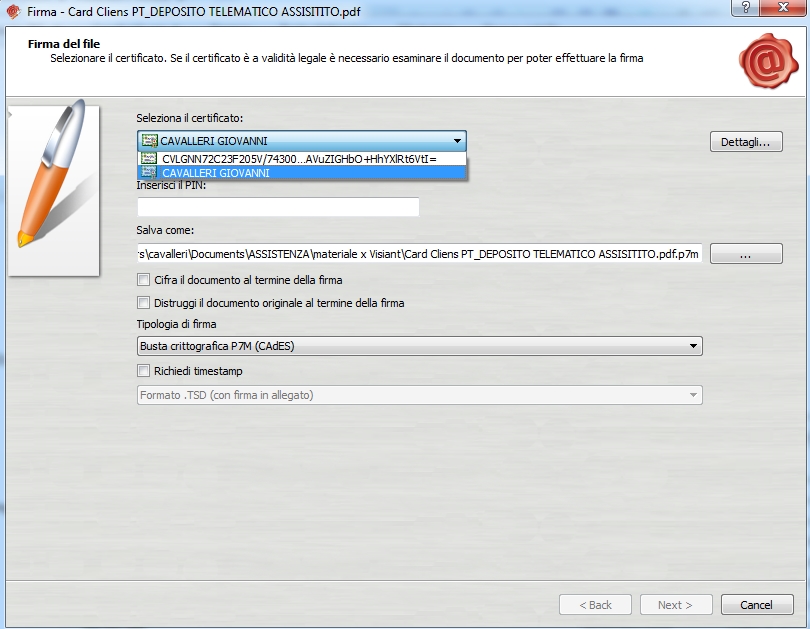Image resolution: width=810 pixels, height=629 pixels.
Task: Click the Cancel button
Action: pos(756,605)
